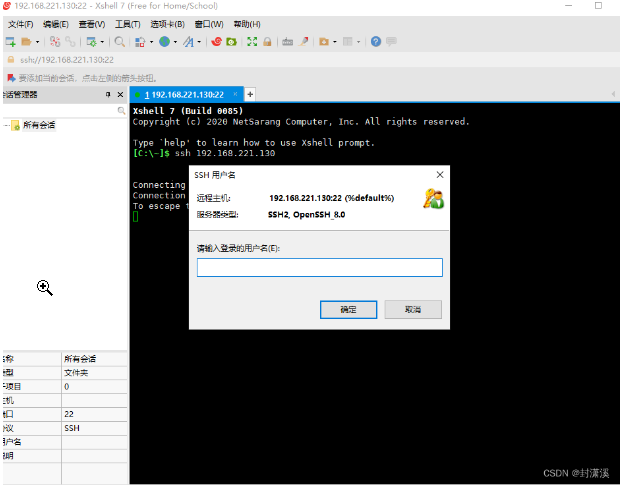Click the padlock Lock Screen icon
This screenshot has height=487, width=620.
[x=267, y=42]
